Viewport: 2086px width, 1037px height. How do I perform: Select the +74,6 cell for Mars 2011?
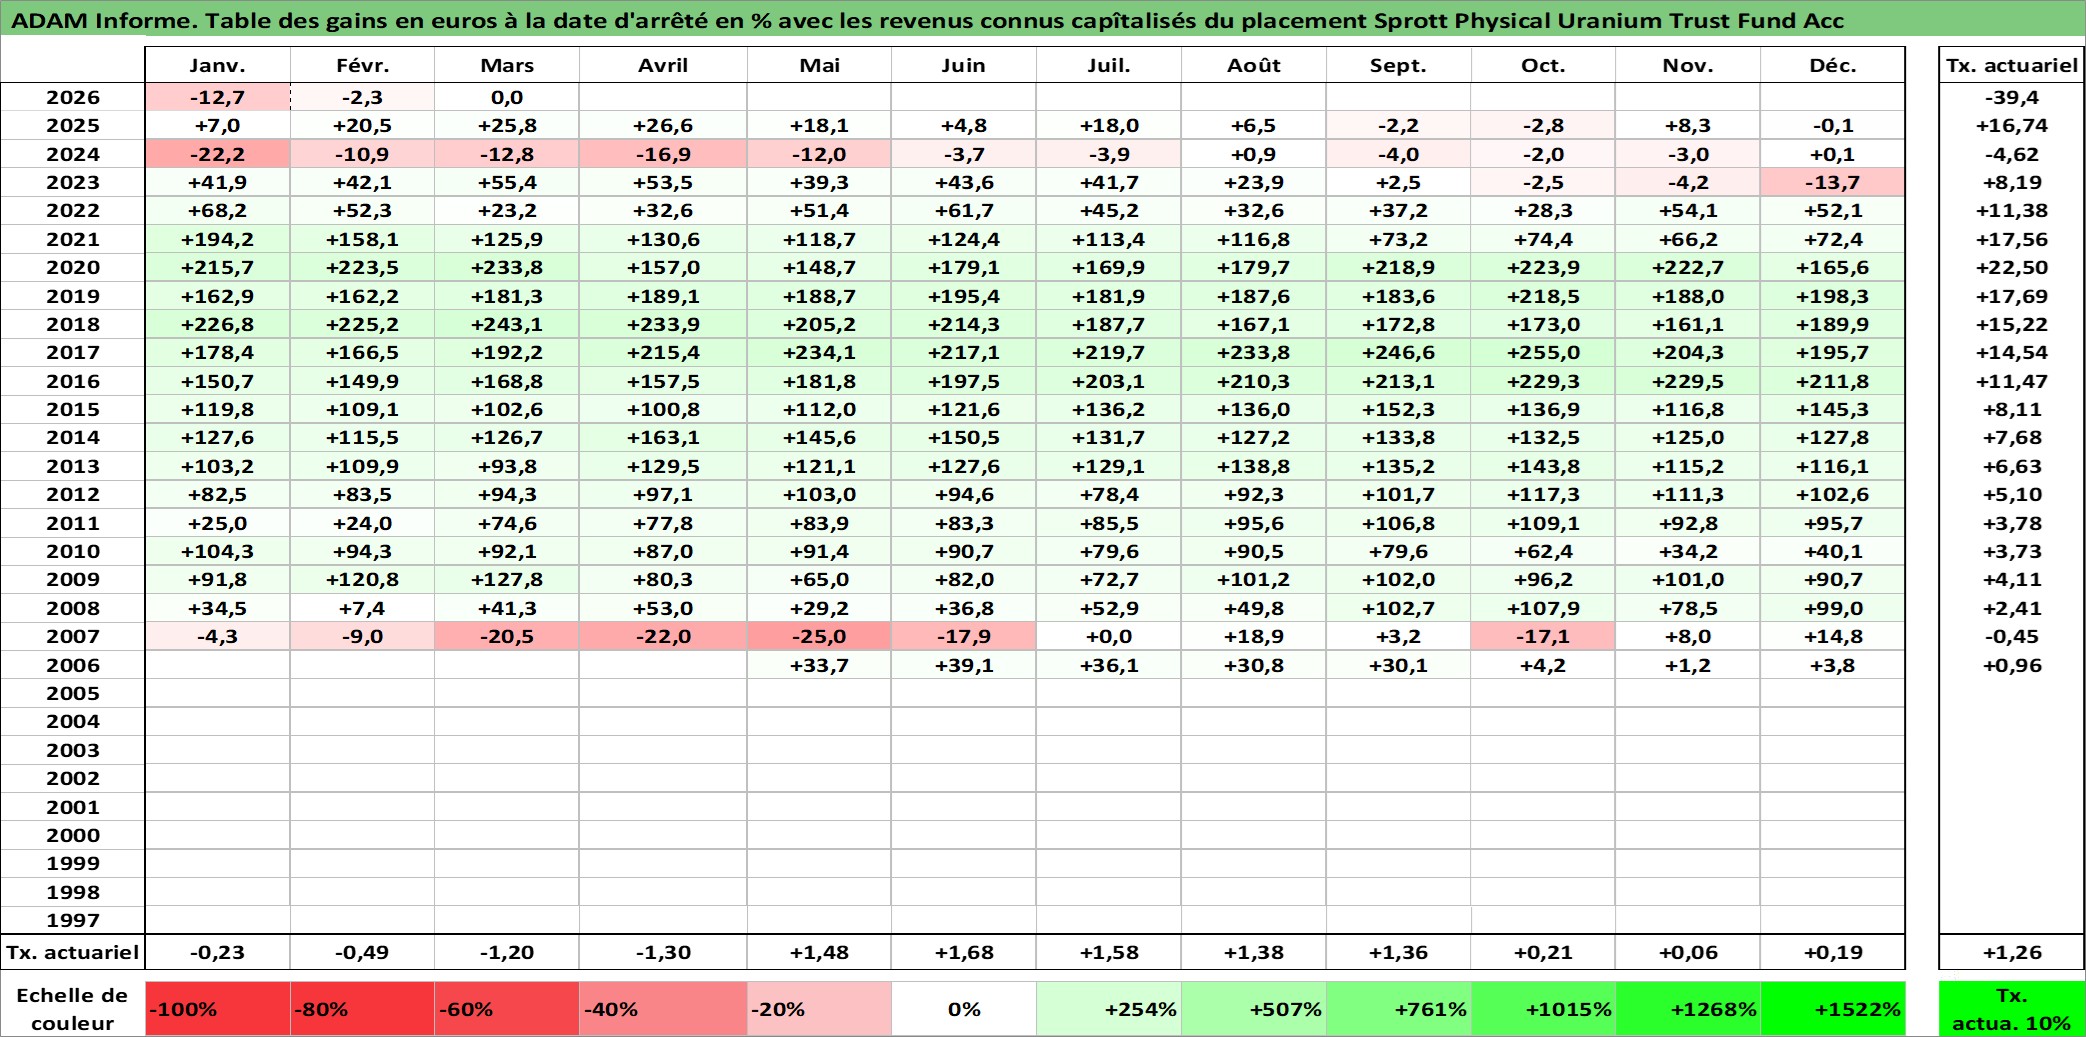(x=507, y=523)
